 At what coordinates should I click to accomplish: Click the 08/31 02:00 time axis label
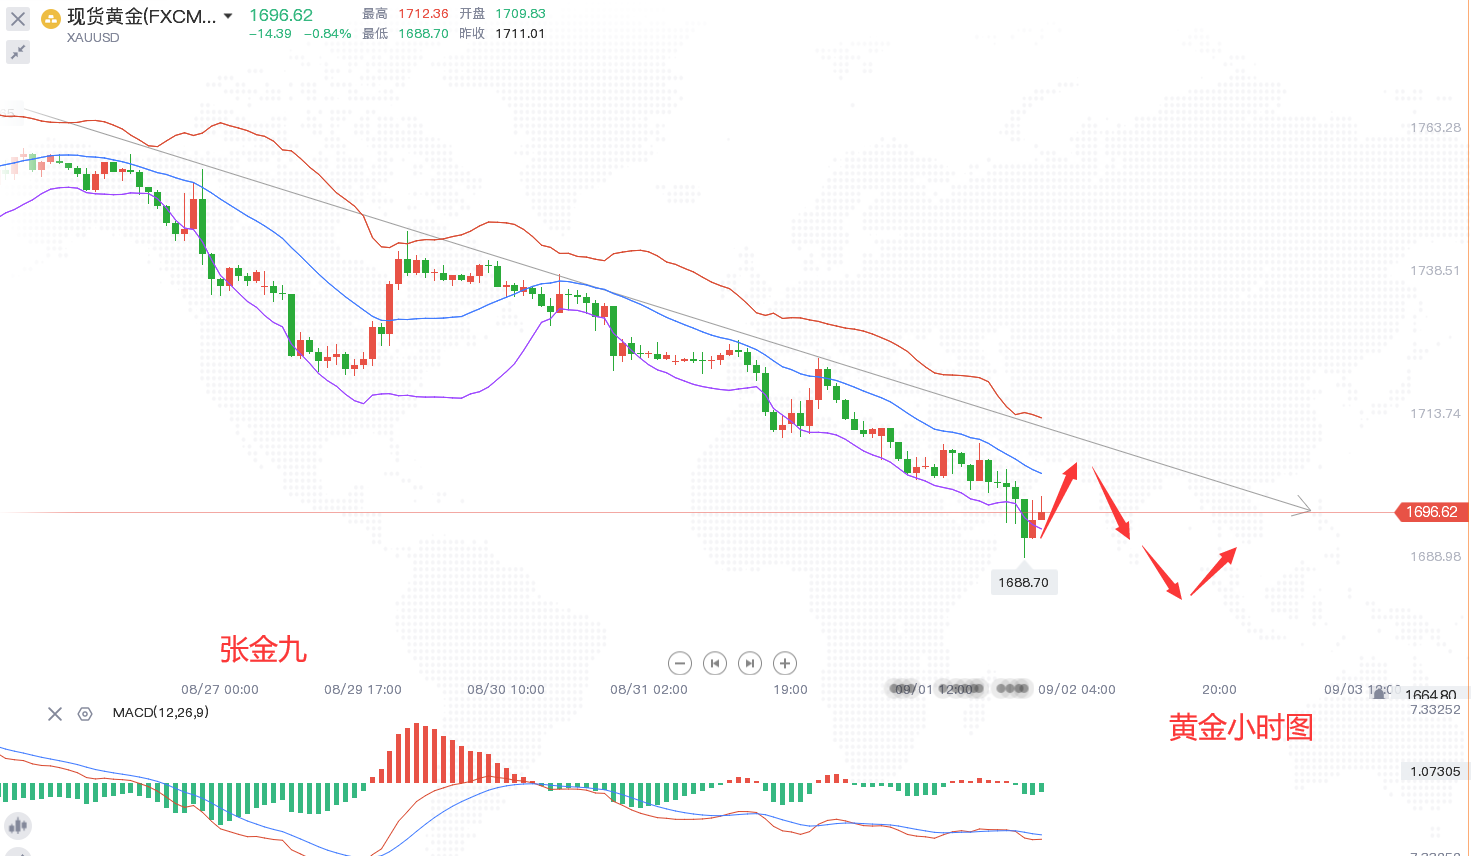click(649, 690)
